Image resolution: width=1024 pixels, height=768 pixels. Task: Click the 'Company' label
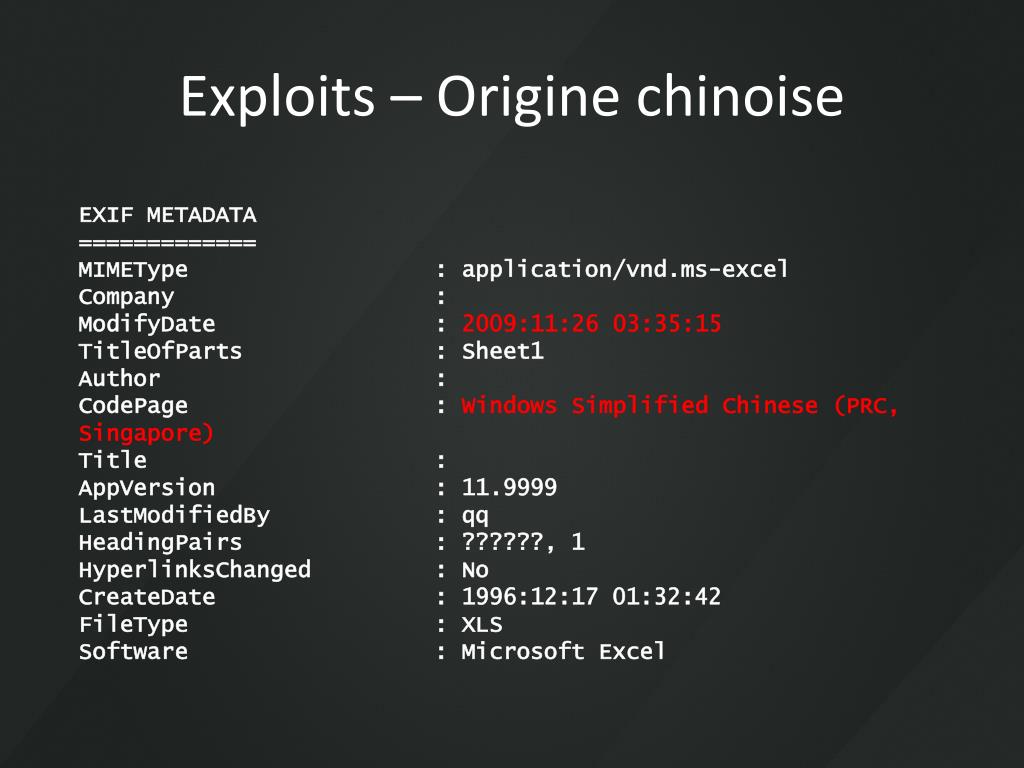click(126, 297)
